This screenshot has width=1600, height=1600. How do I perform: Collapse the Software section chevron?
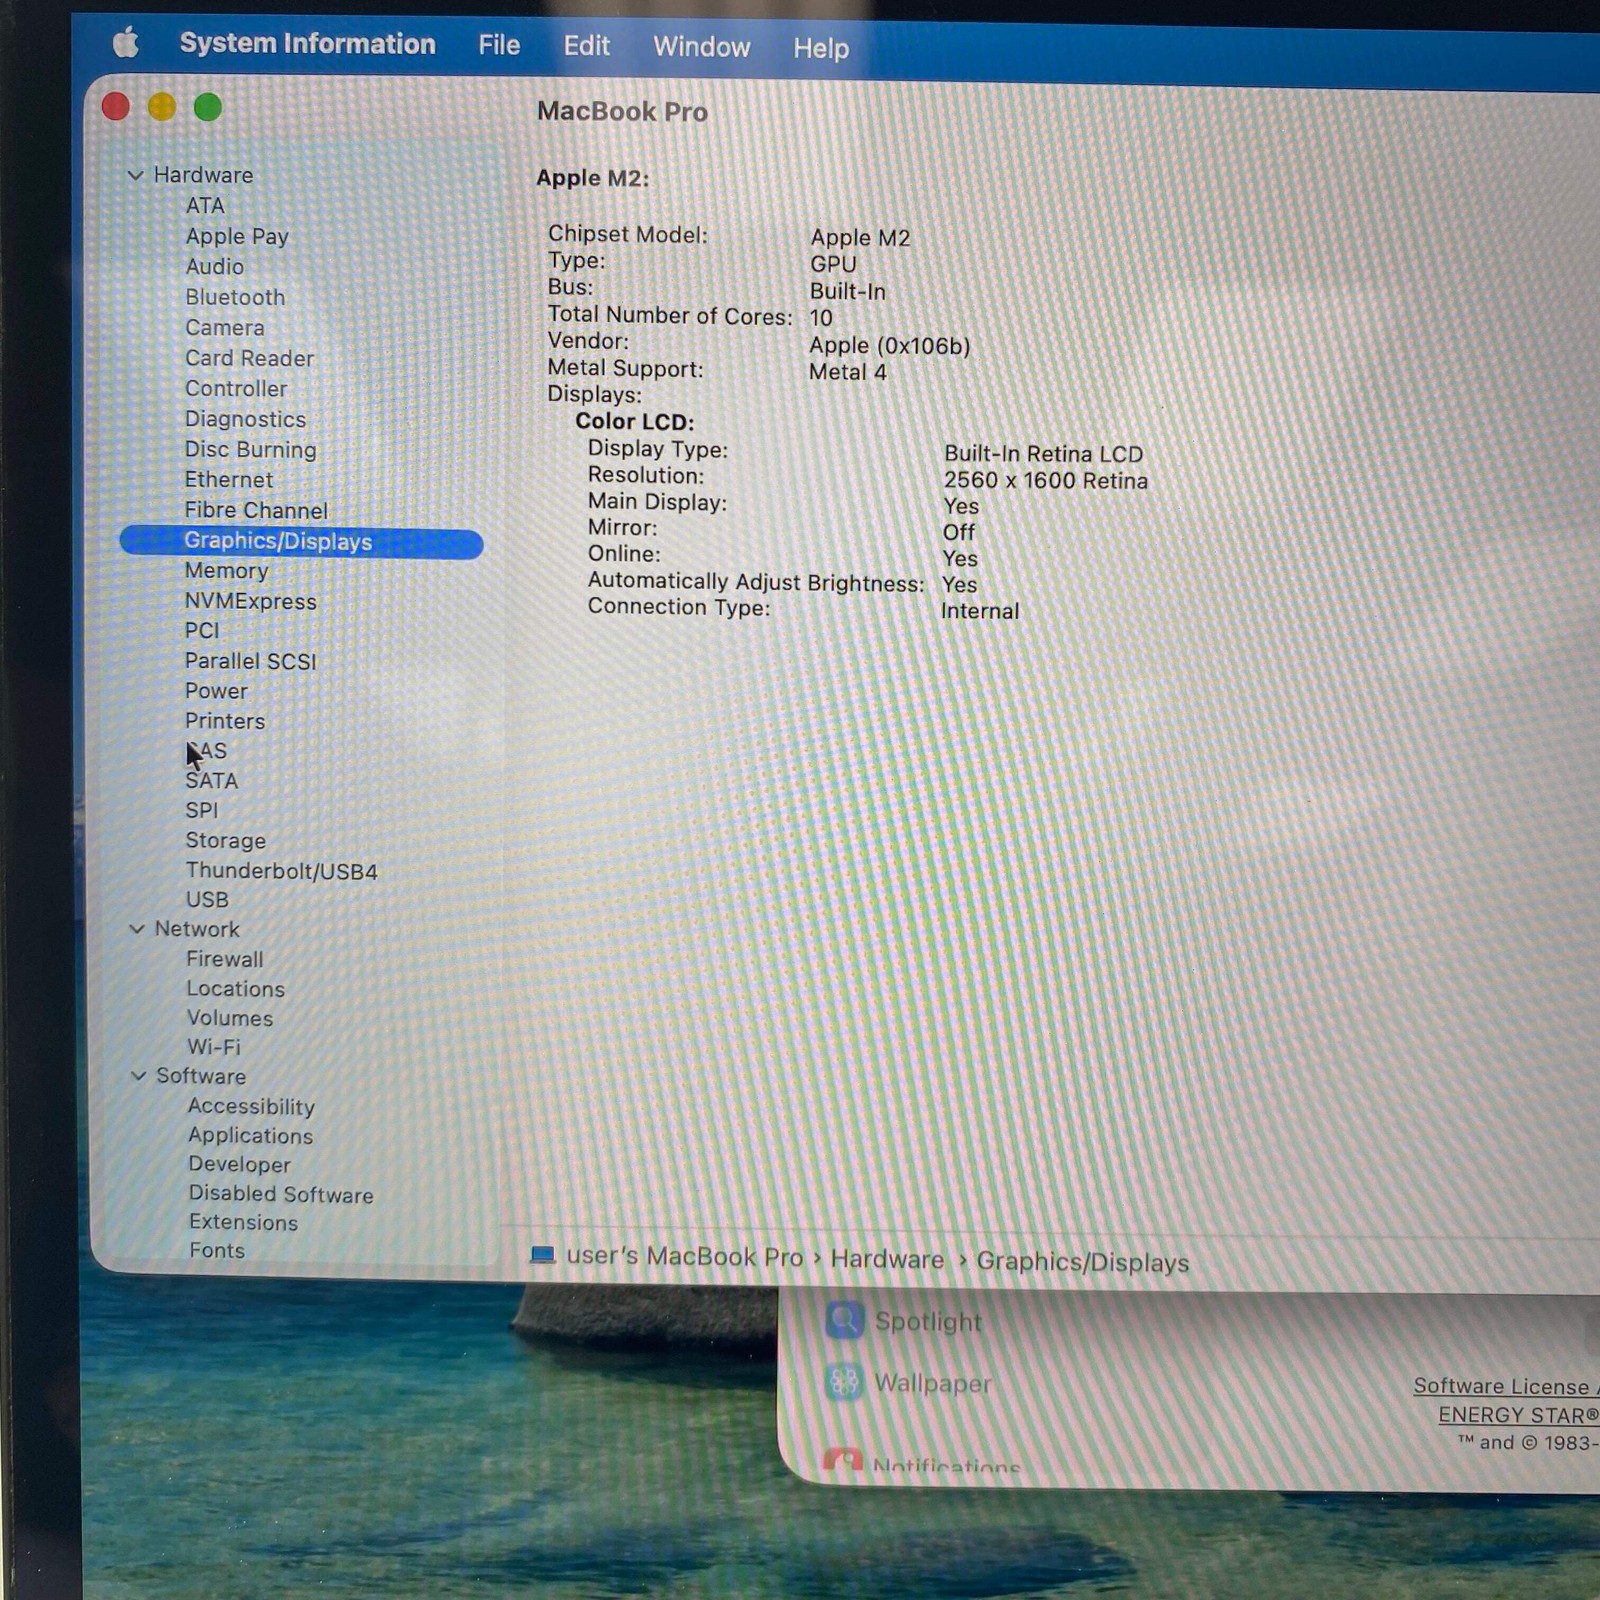tap(138, 1076)
